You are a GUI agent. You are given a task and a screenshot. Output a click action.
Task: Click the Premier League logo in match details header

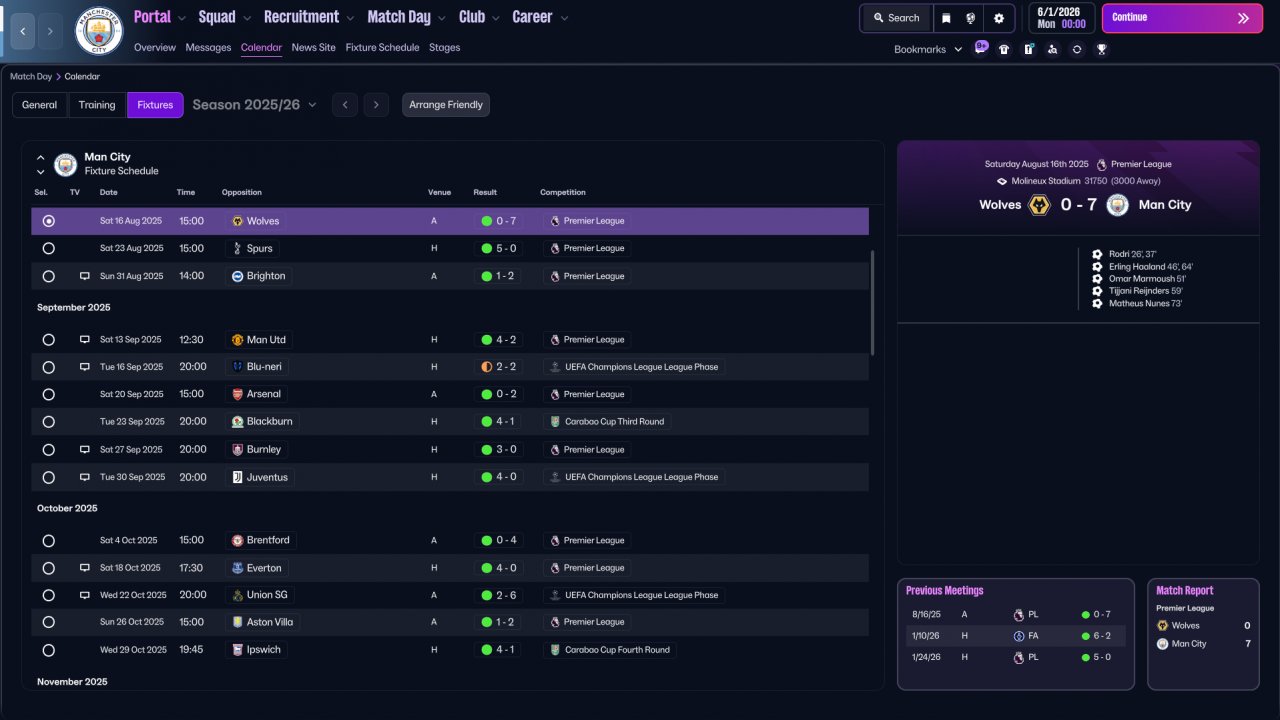click(x=1102, y=164)
